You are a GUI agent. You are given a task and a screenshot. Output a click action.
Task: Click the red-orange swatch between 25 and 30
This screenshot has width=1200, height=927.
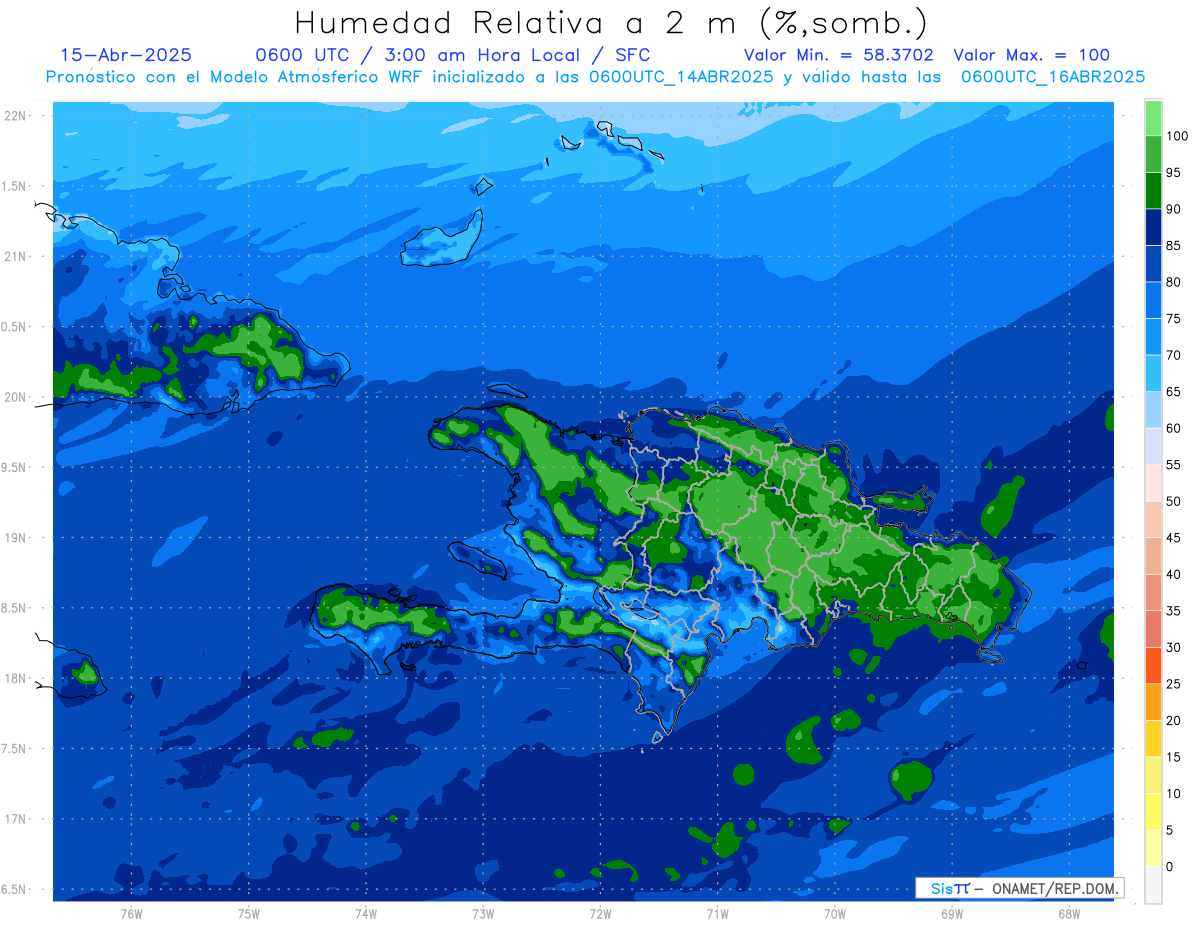tap(1153, 665)
